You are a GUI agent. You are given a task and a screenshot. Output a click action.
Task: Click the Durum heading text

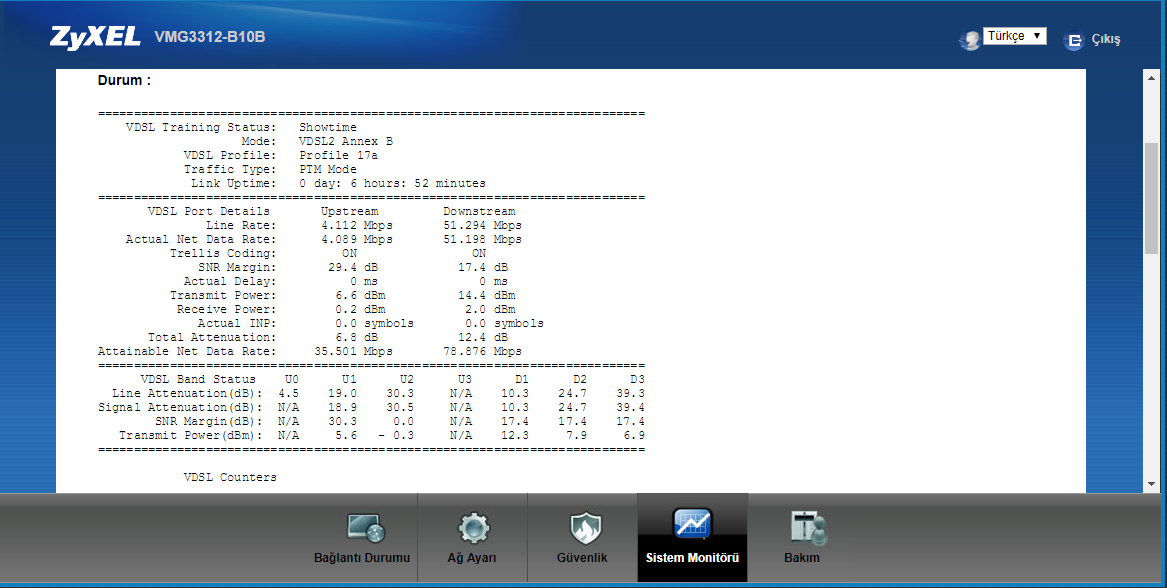124,80
